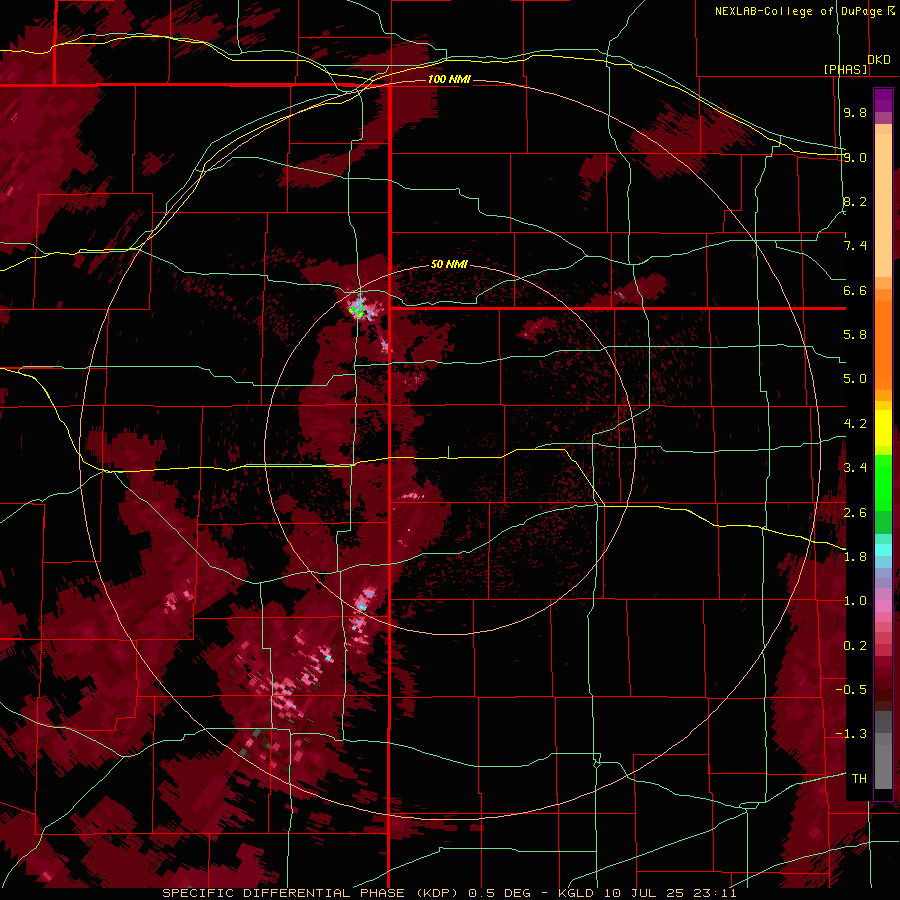Click the 8.2 value on the color scale
Viewport: 900px width, 900px height.
[x=855, y=201]
